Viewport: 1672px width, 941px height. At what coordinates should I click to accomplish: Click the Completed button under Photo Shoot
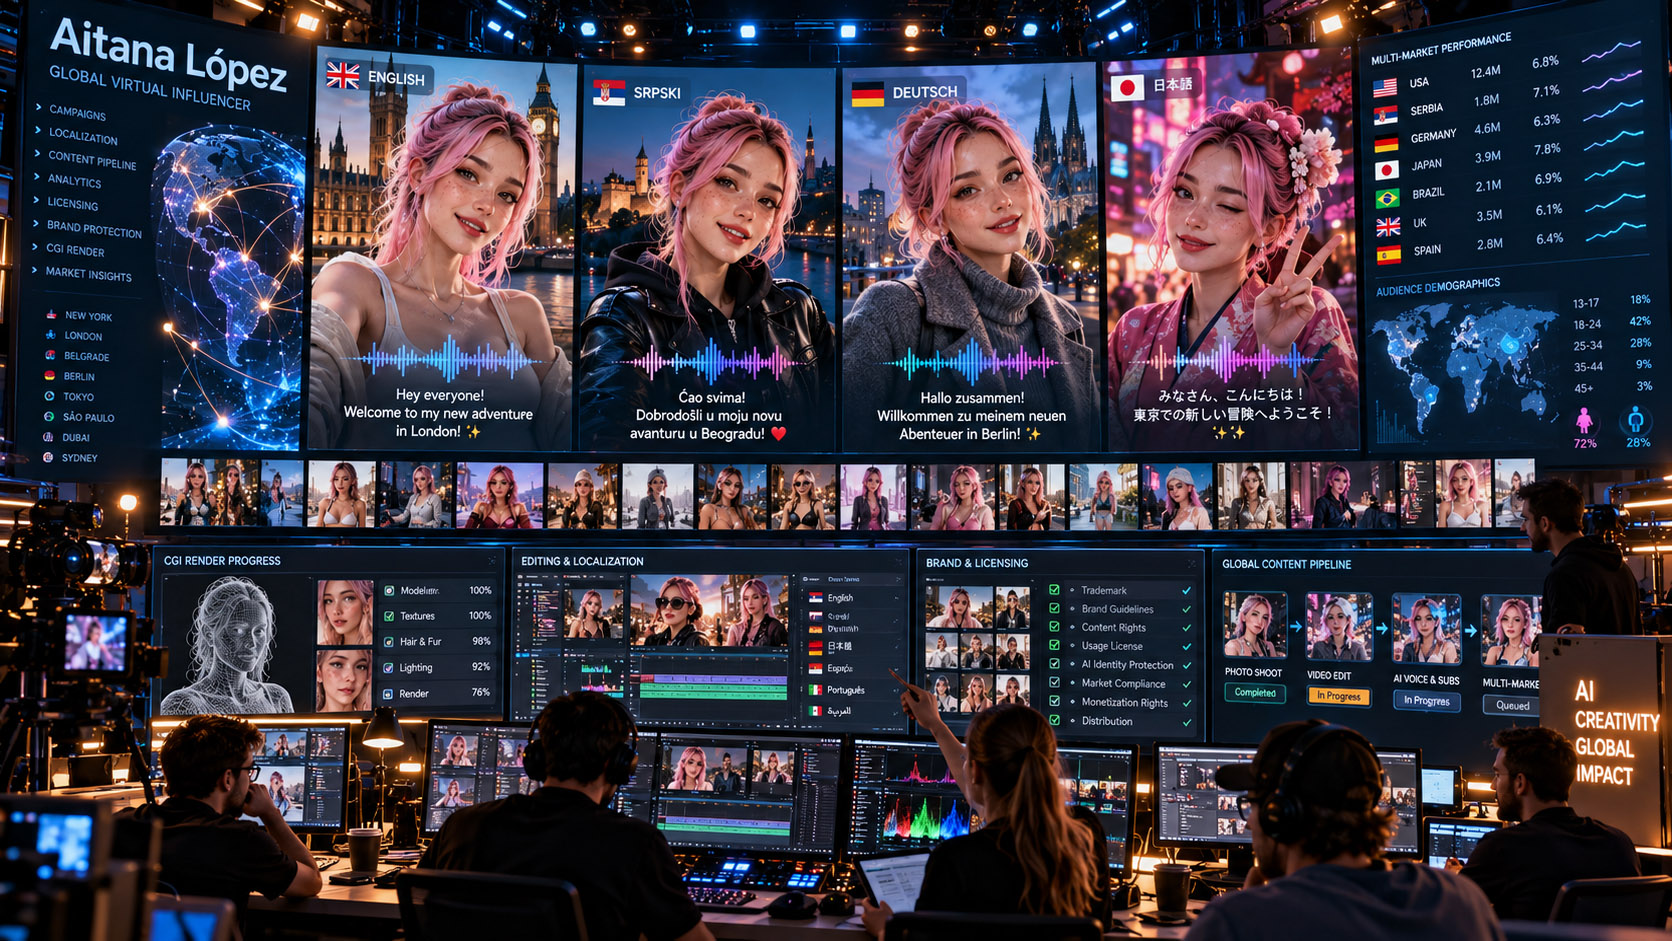pyautogui.click(x=1255, y=692)
